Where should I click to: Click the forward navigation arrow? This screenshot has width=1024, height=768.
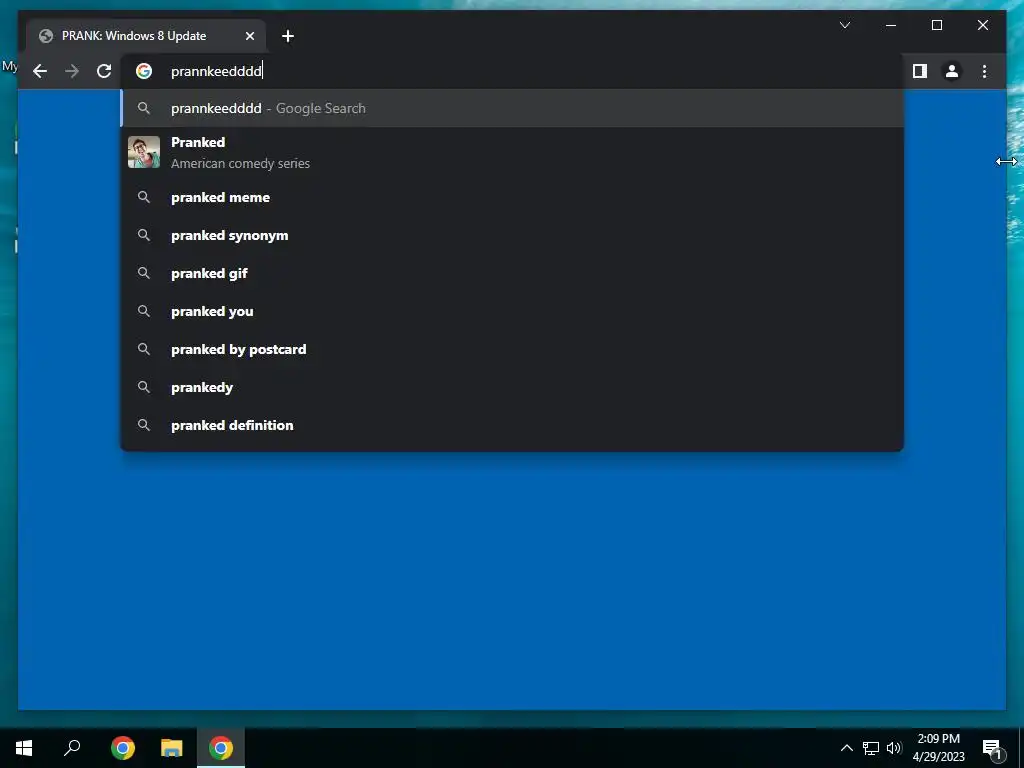[x=72, y=71]
